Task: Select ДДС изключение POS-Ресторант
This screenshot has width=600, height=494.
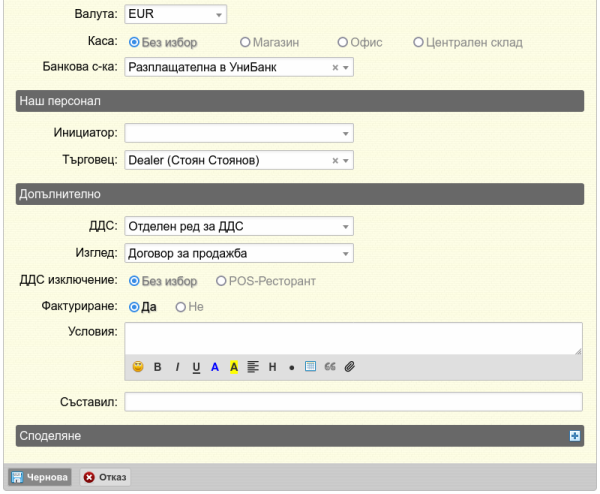Action: pos(221,281)
